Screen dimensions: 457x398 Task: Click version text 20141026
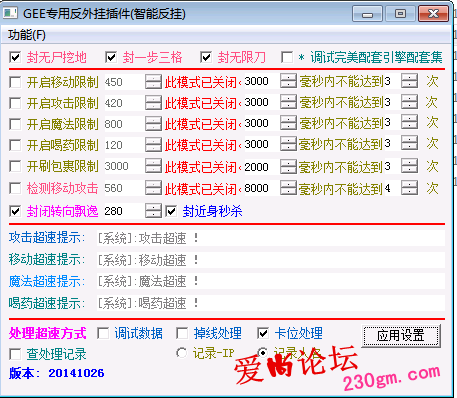click(76, 373)
